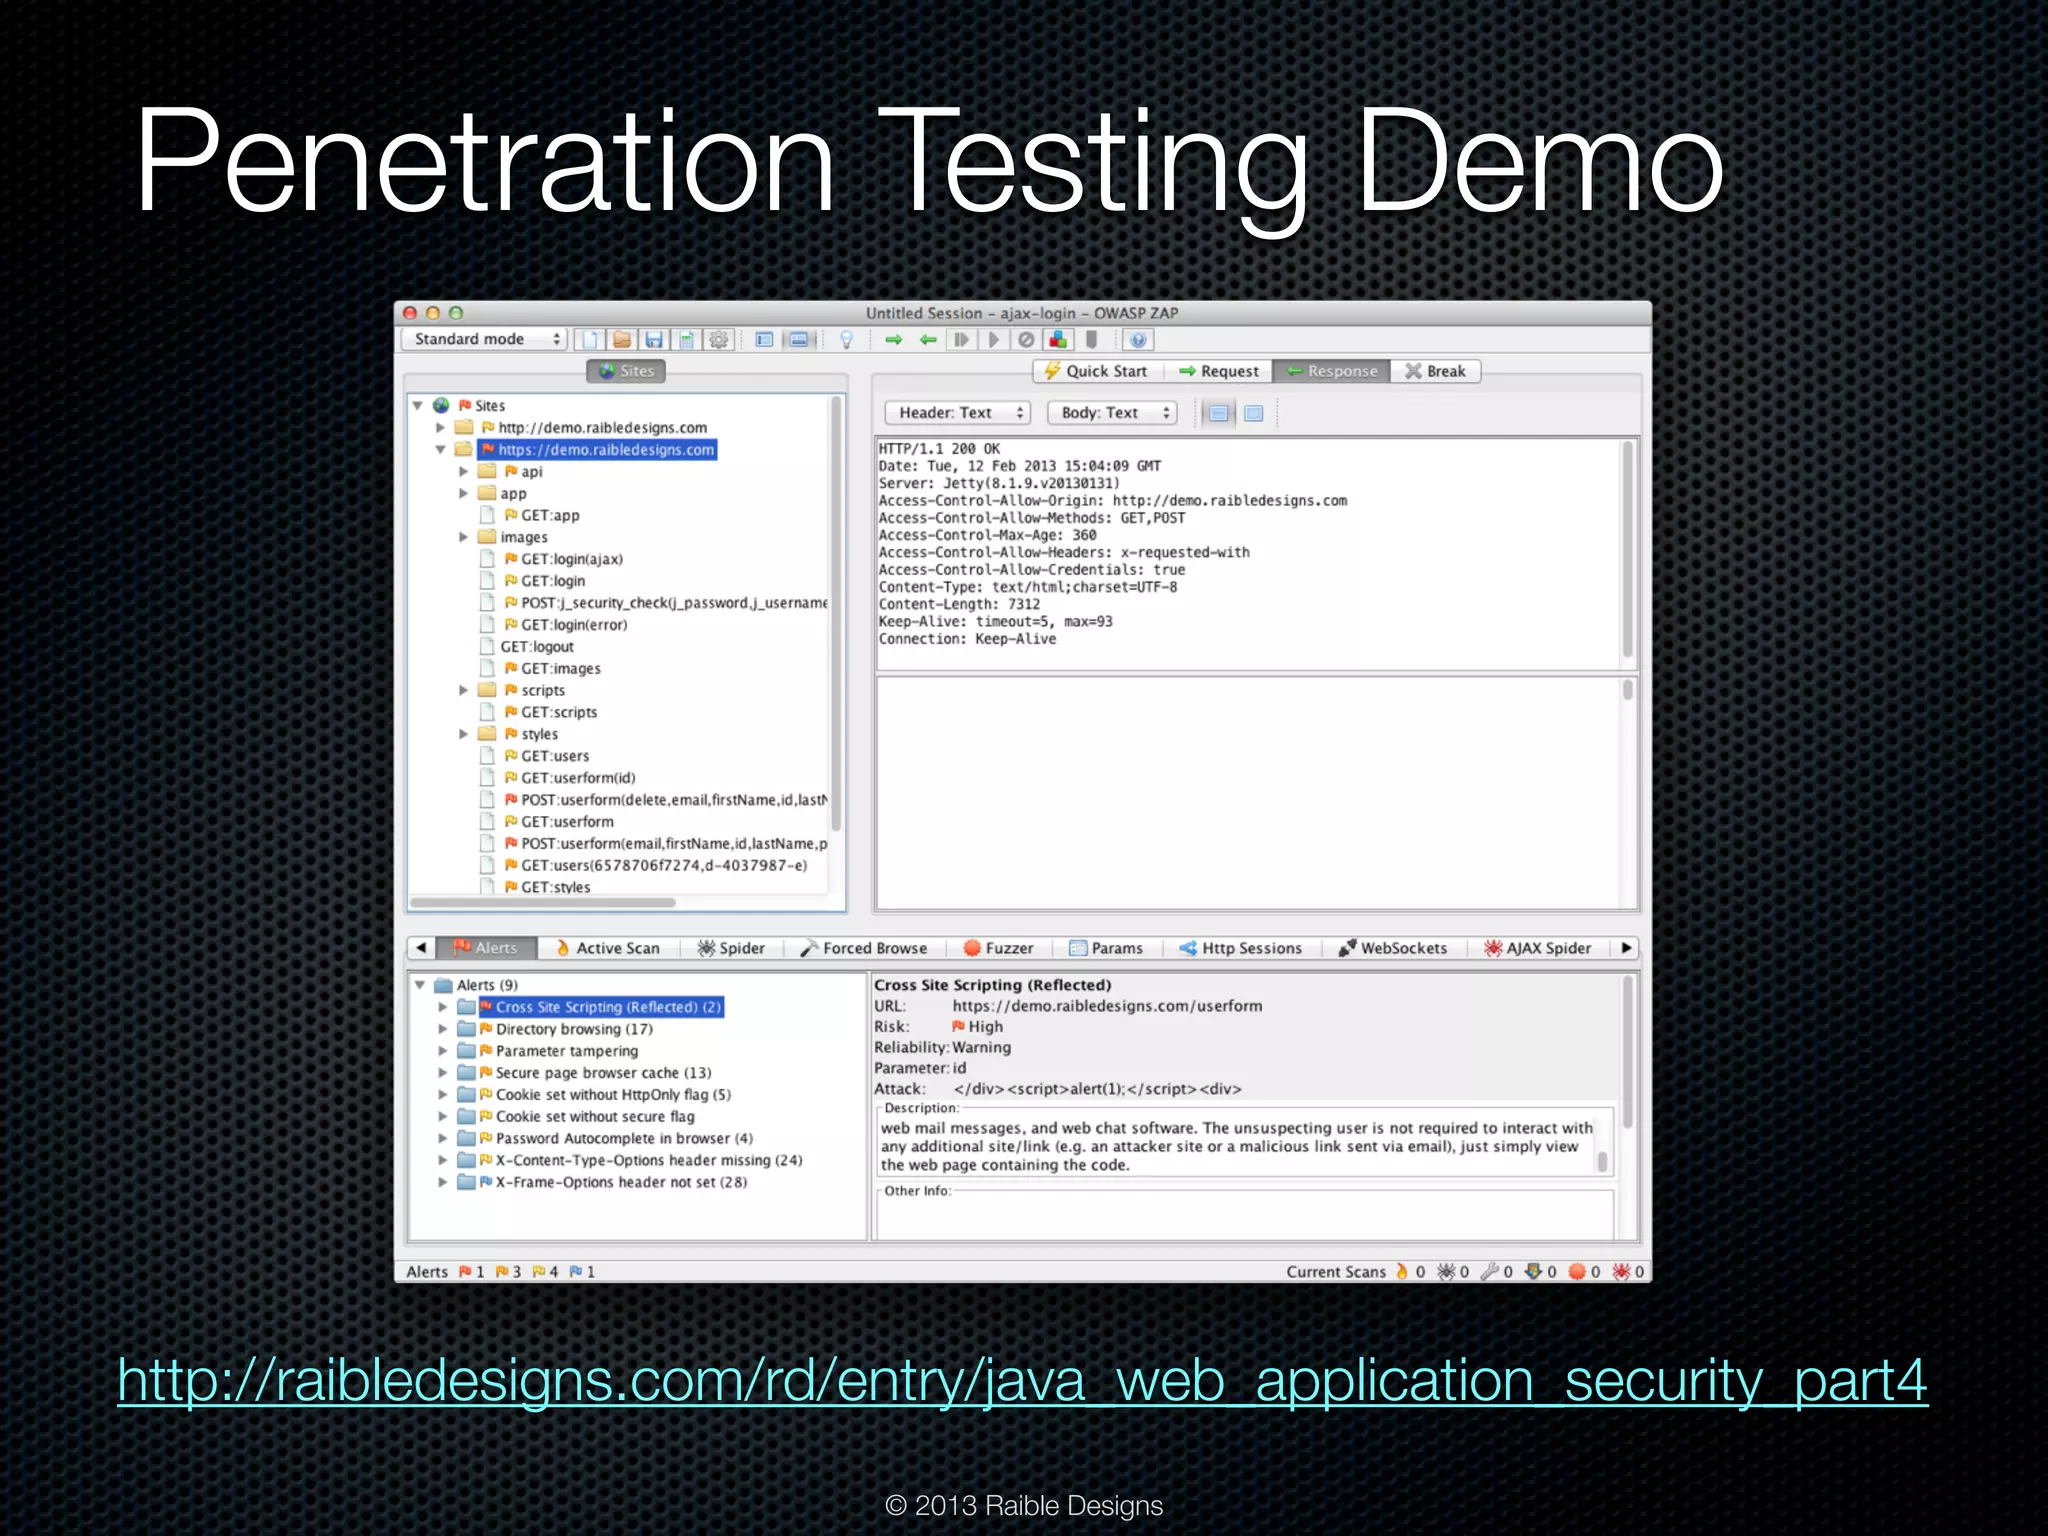
Task: Click the green left arrow toolbar icon
Action: 928,340
